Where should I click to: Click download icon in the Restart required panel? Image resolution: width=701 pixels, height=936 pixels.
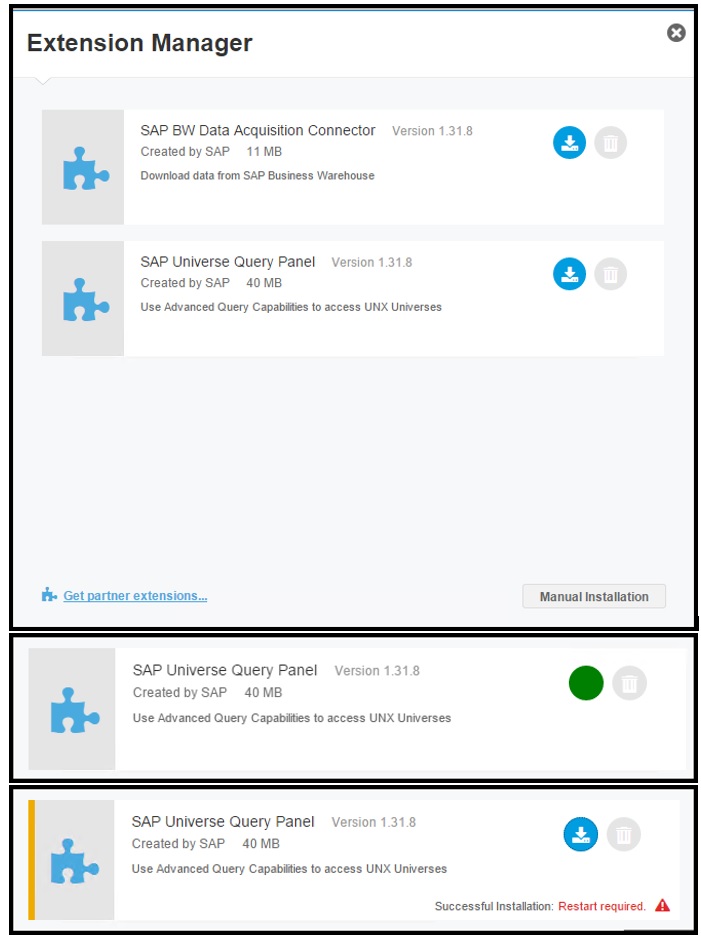[581, 834]
